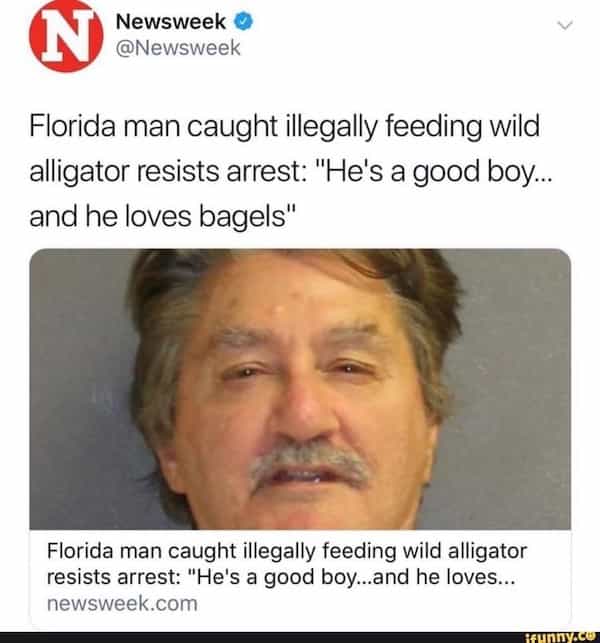The width and height of the screenshot is (600, 643).
Task: Open the newsweek.com domain link
Action: [x=122, y=604]
